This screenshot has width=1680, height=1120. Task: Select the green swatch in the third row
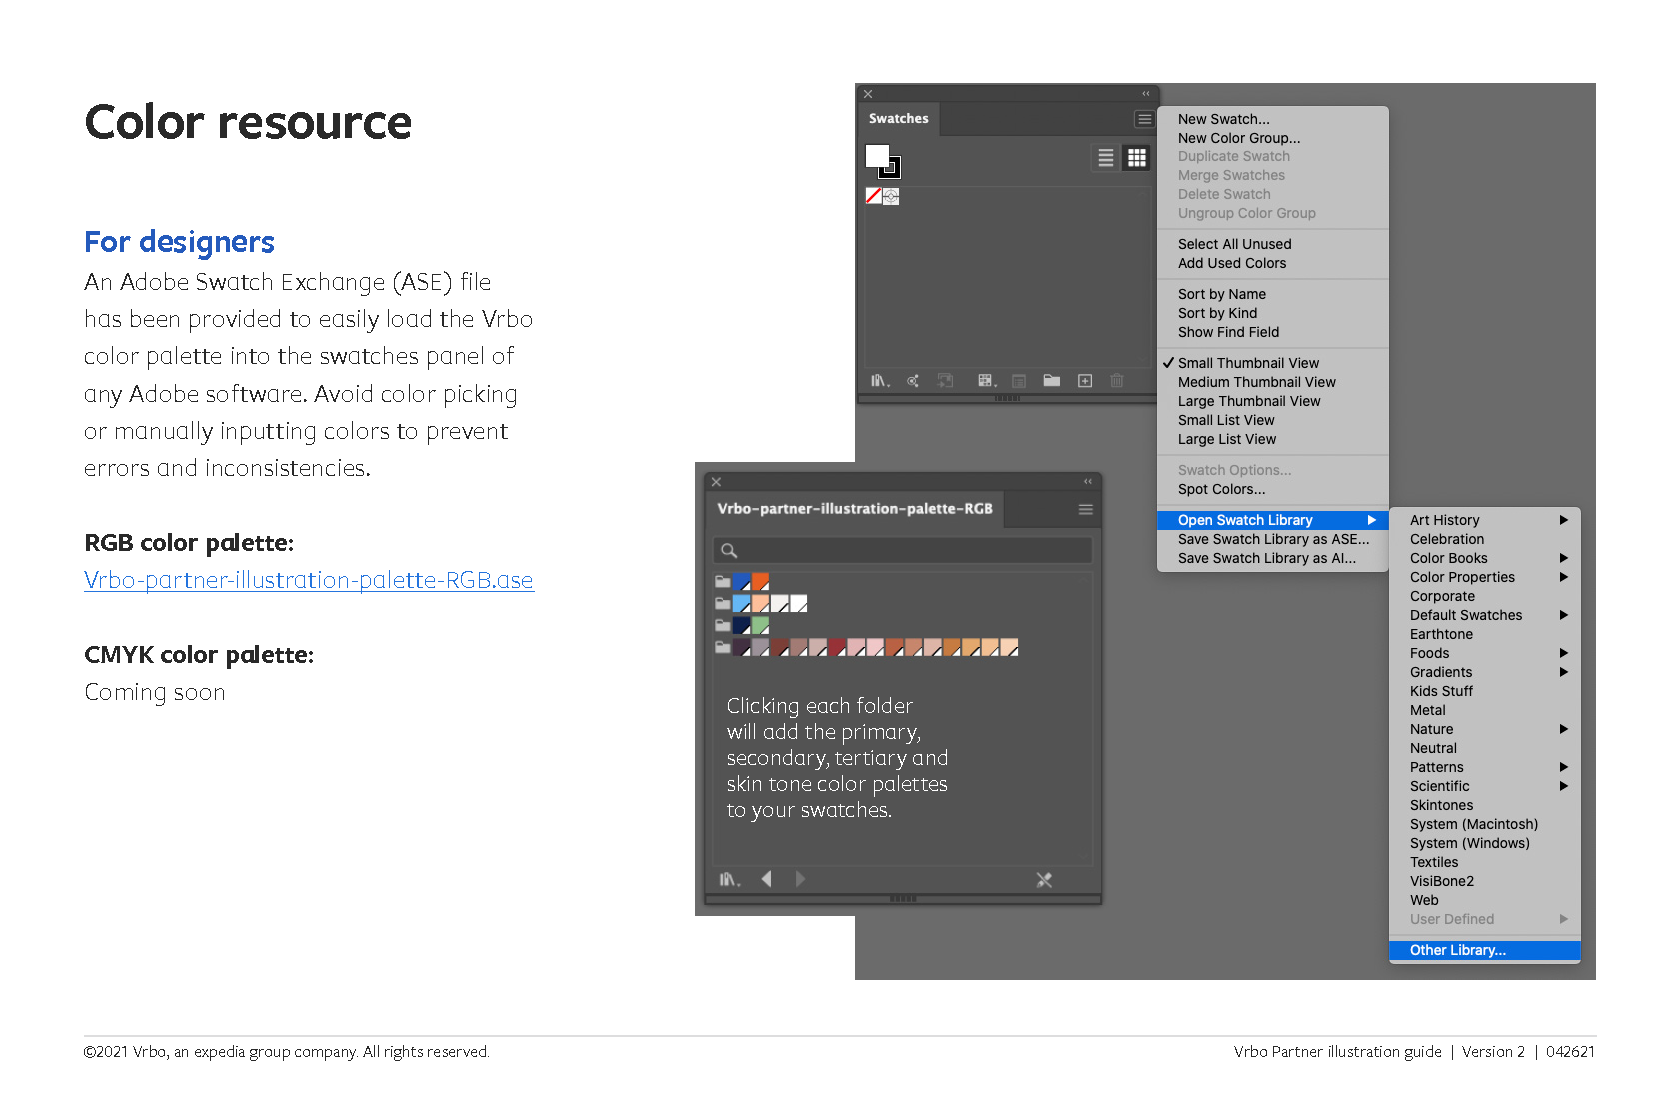[x=760, y=626]
